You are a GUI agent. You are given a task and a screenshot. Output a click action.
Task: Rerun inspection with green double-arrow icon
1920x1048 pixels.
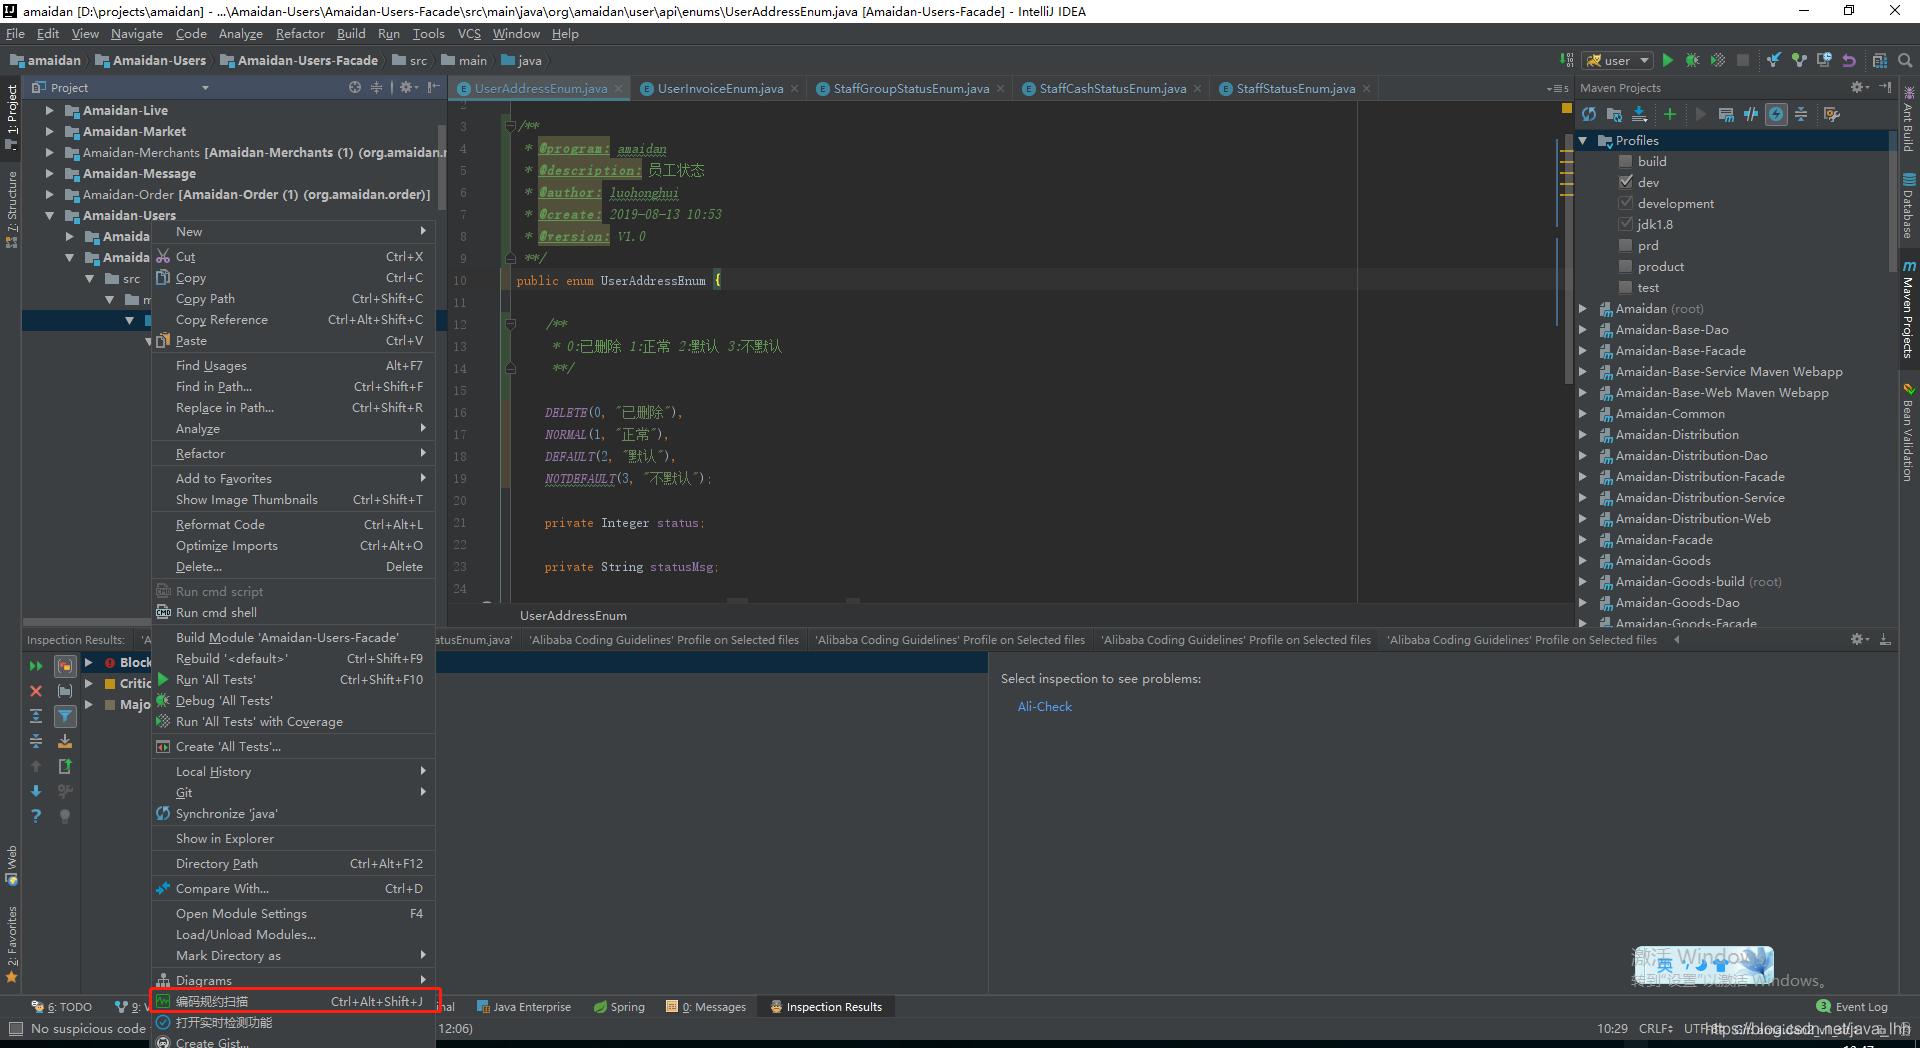click(36, 665)
